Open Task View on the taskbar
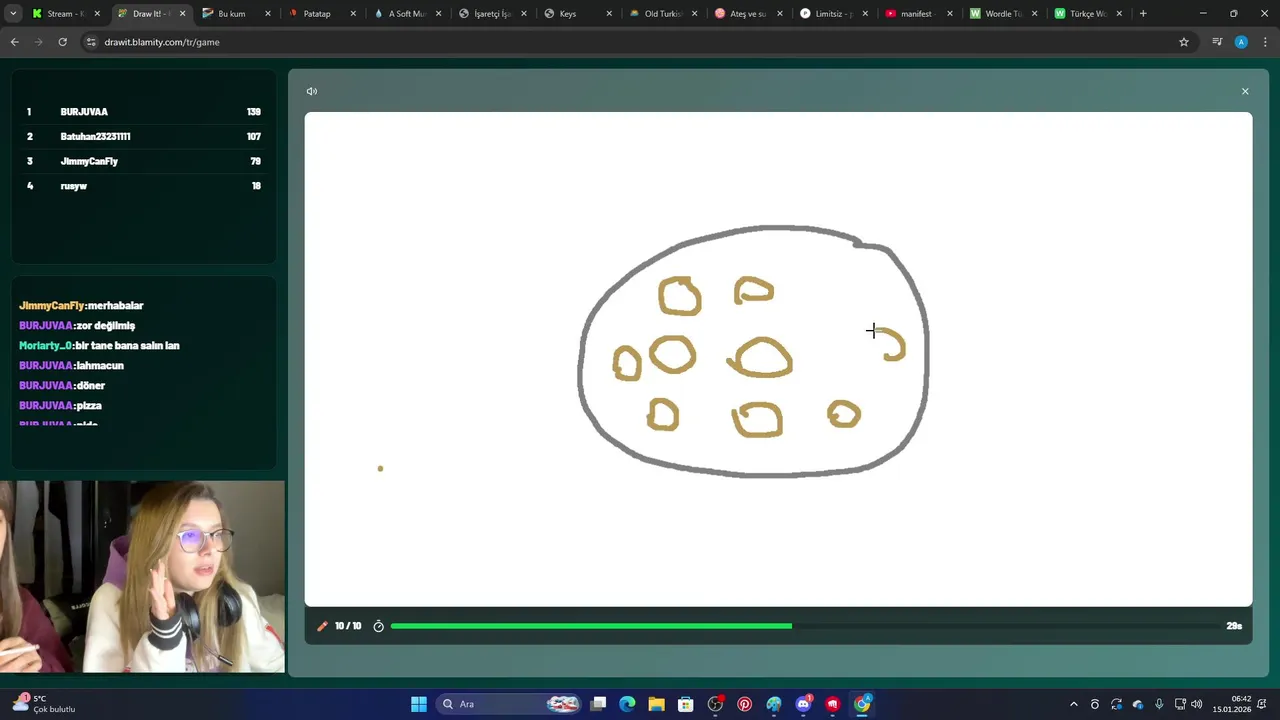The width and height of the screenshot is (1280, 720). pyautogui.click(x=598, y=704)
